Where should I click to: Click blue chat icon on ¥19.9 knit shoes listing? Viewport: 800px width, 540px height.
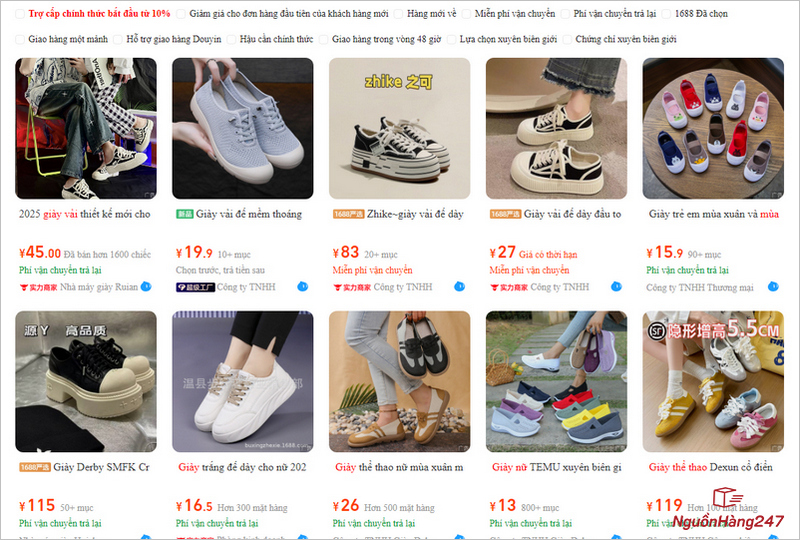point(303,286)
